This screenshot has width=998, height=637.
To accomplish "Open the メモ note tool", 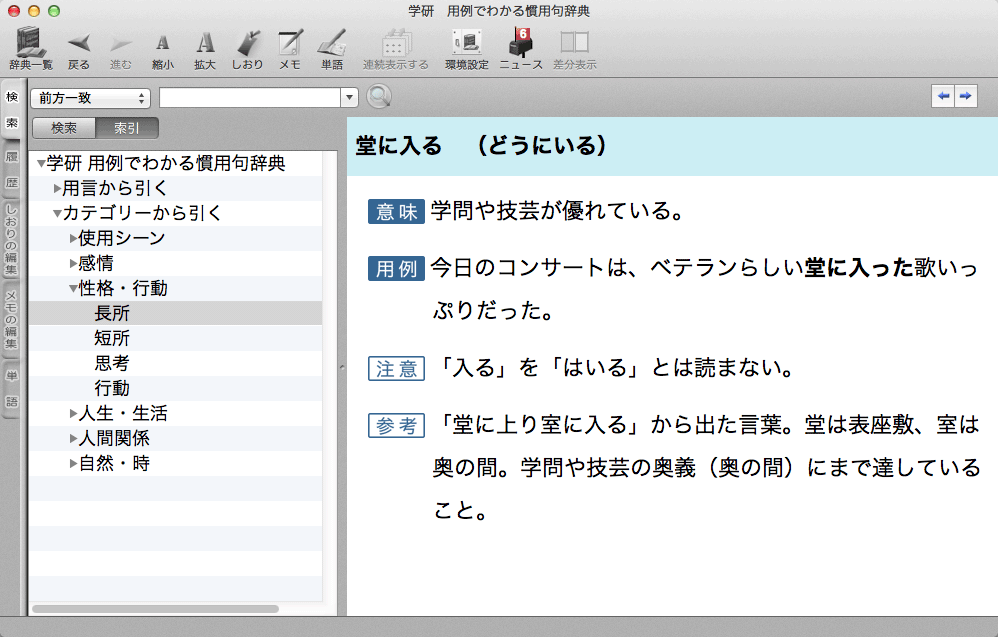I will click(290, 48).
